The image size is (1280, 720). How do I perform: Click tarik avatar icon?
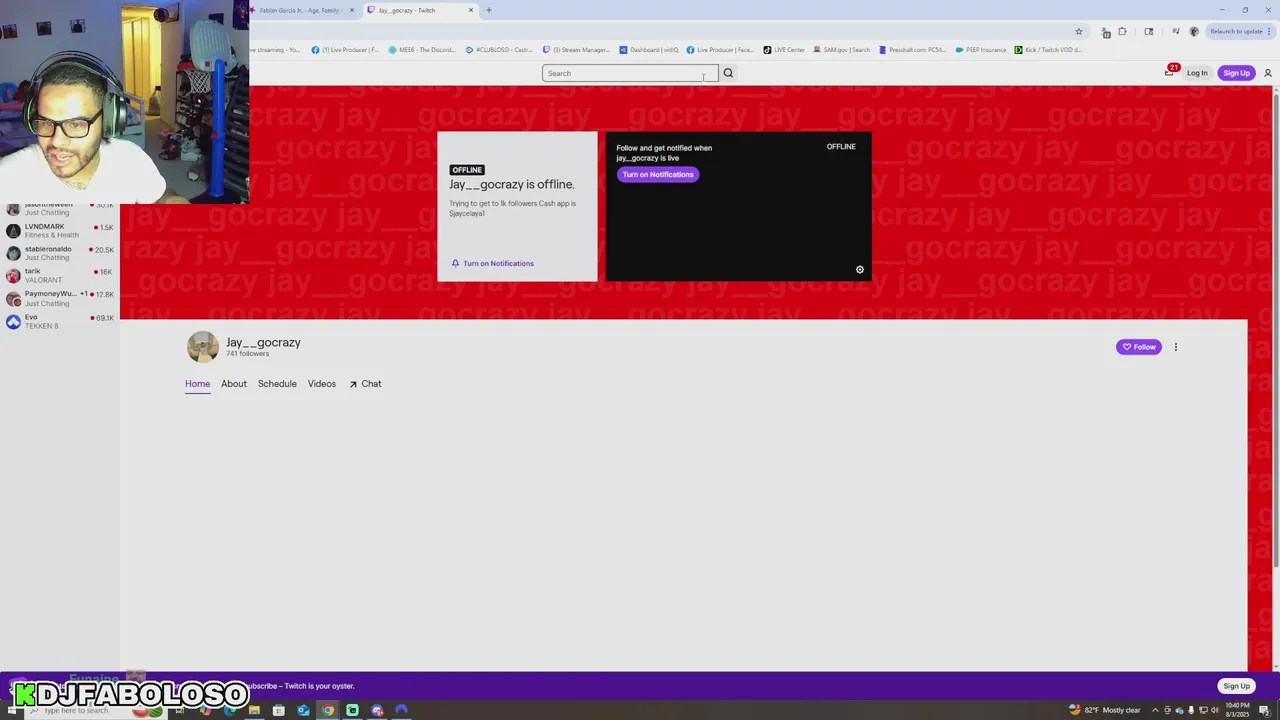click(13, 276)
